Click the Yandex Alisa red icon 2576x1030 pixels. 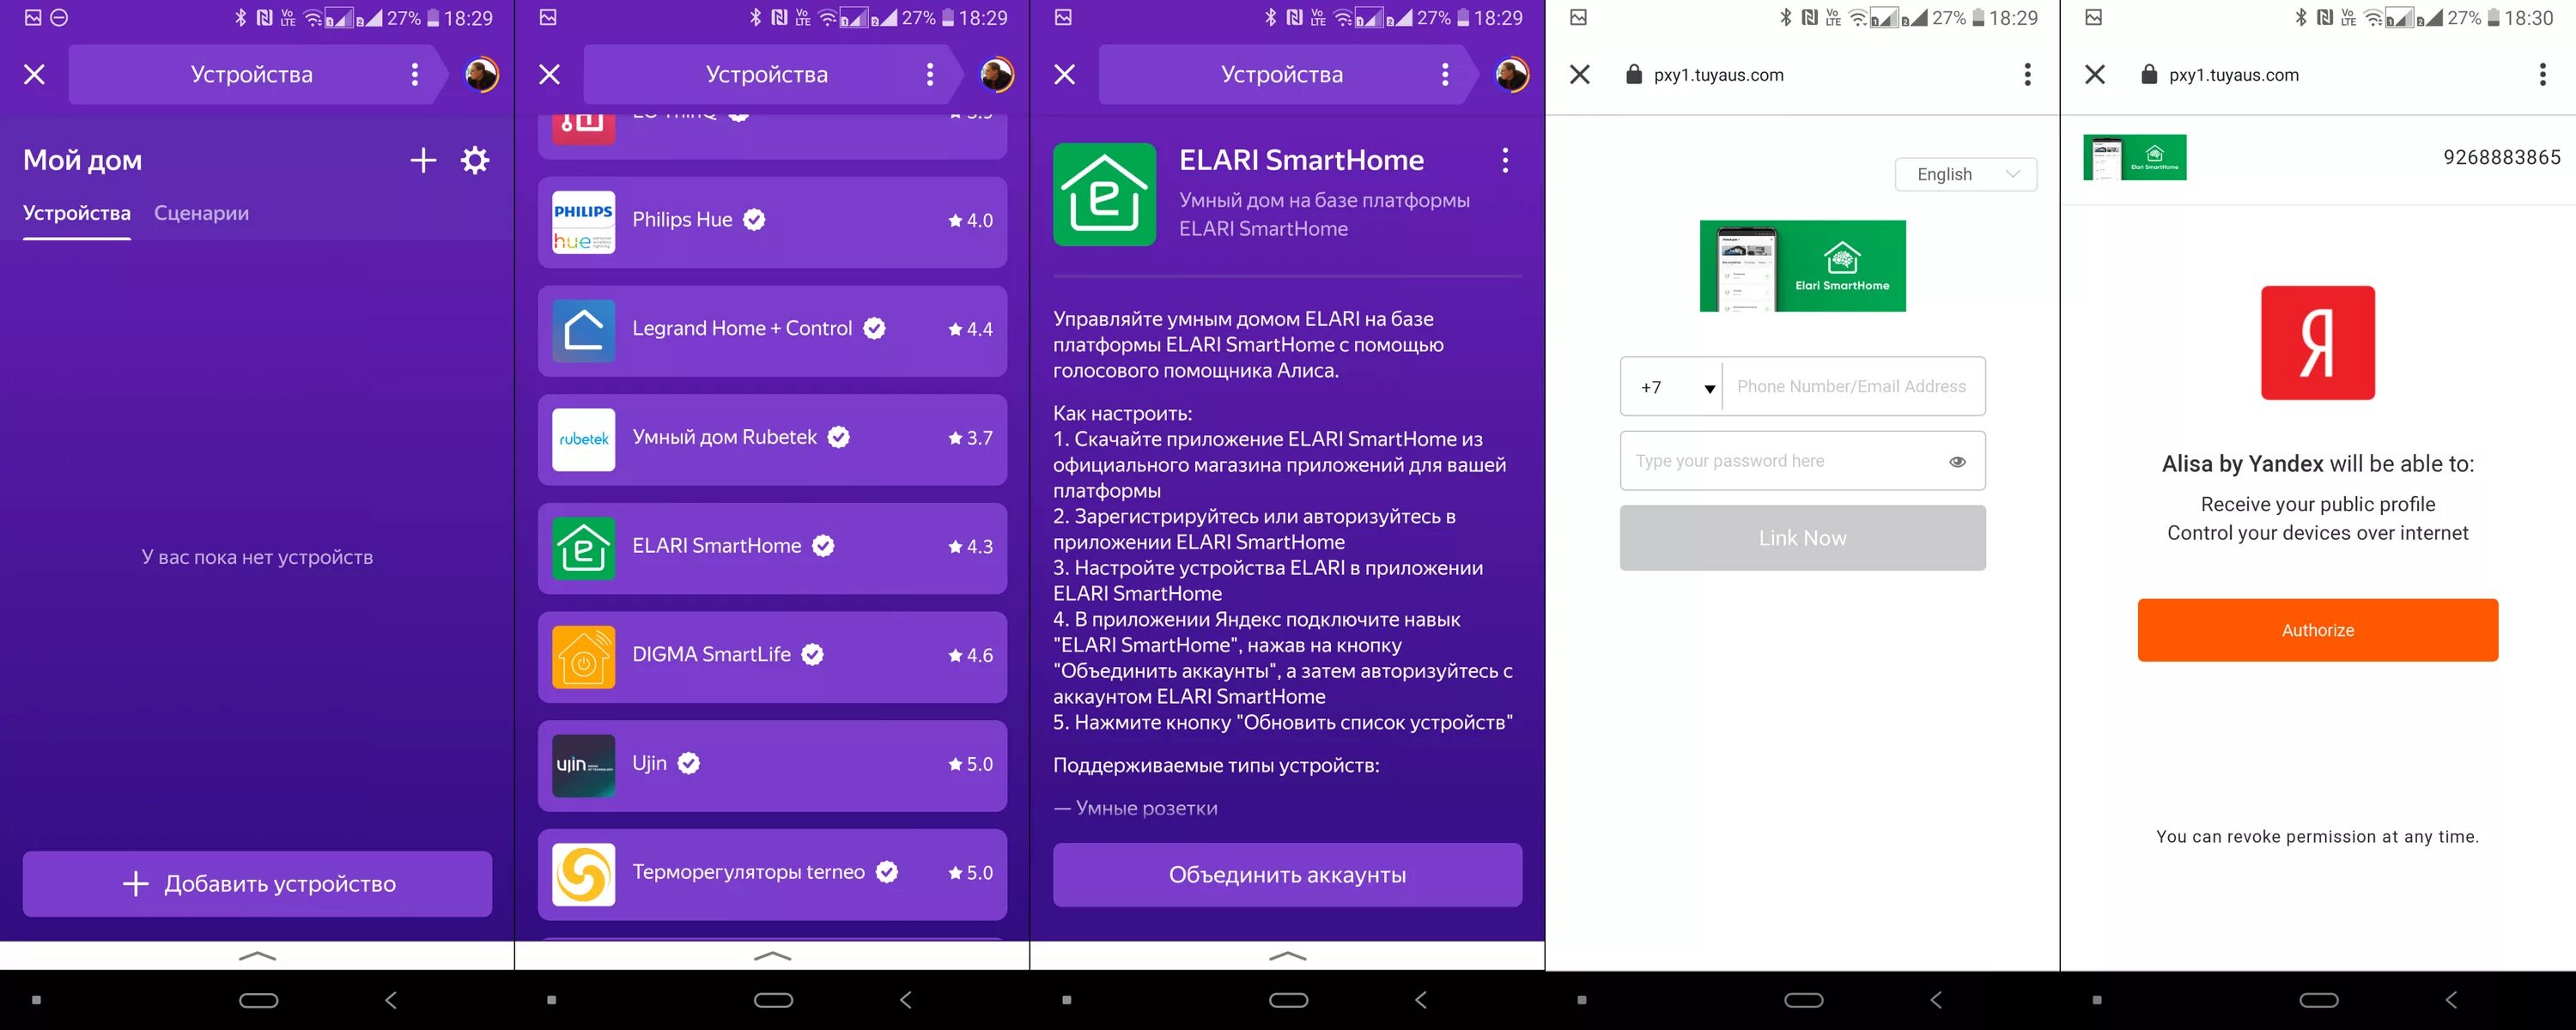[x=2318, y=343]
